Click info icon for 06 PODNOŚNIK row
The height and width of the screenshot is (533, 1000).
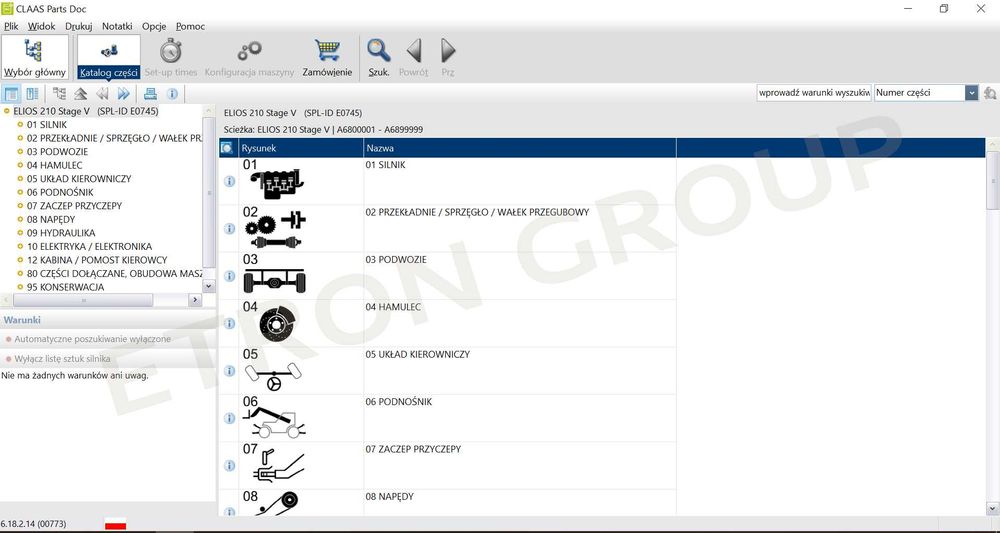pos(230,418)
